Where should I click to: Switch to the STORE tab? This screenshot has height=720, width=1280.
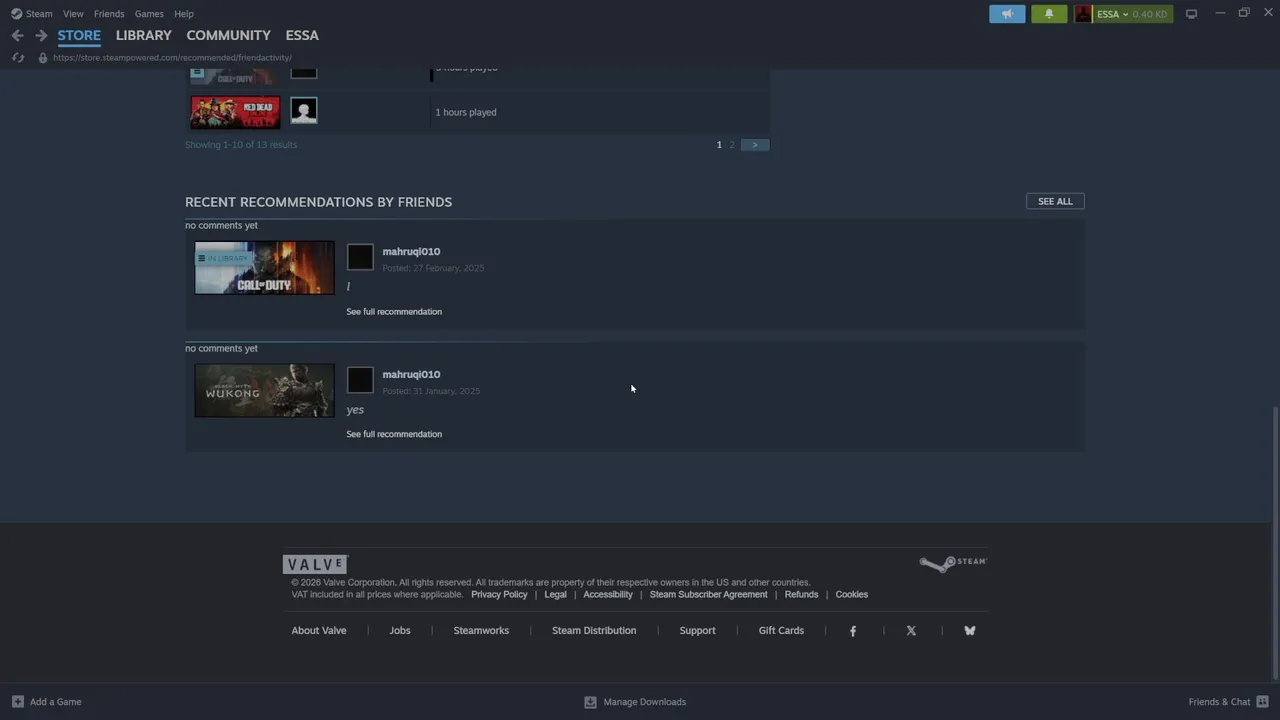point(79,35)
